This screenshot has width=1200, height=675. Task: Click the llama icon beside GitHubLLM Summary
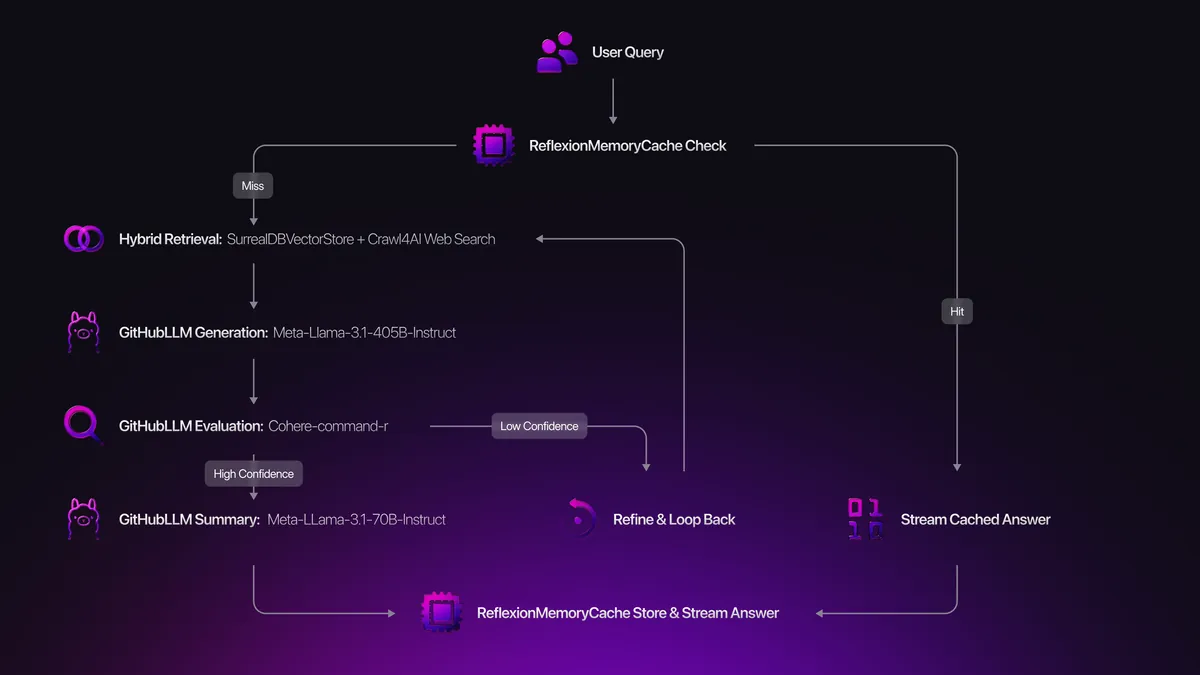(83, 519)
